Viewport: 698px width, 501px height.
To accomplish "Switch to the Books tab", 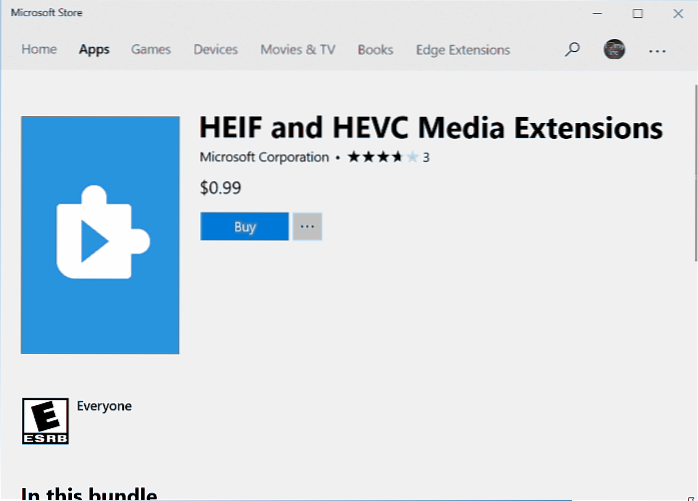I will 375,50.
